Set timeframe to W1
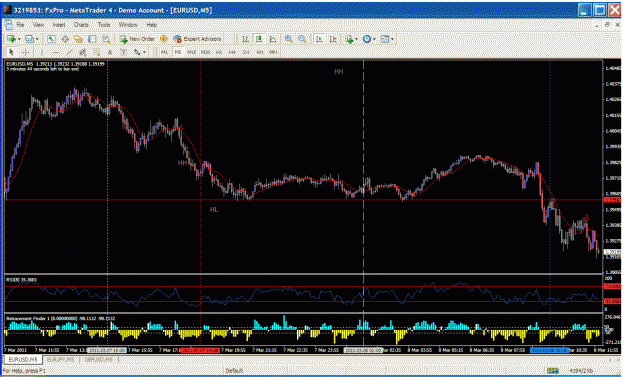This screenshot has width=625, height=377. [260, 52]
